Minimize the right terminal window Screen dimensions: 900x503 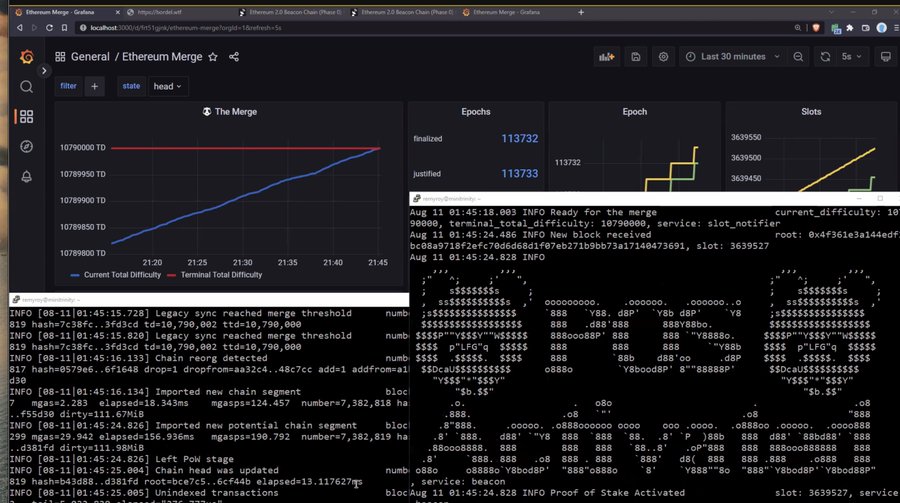859,199
